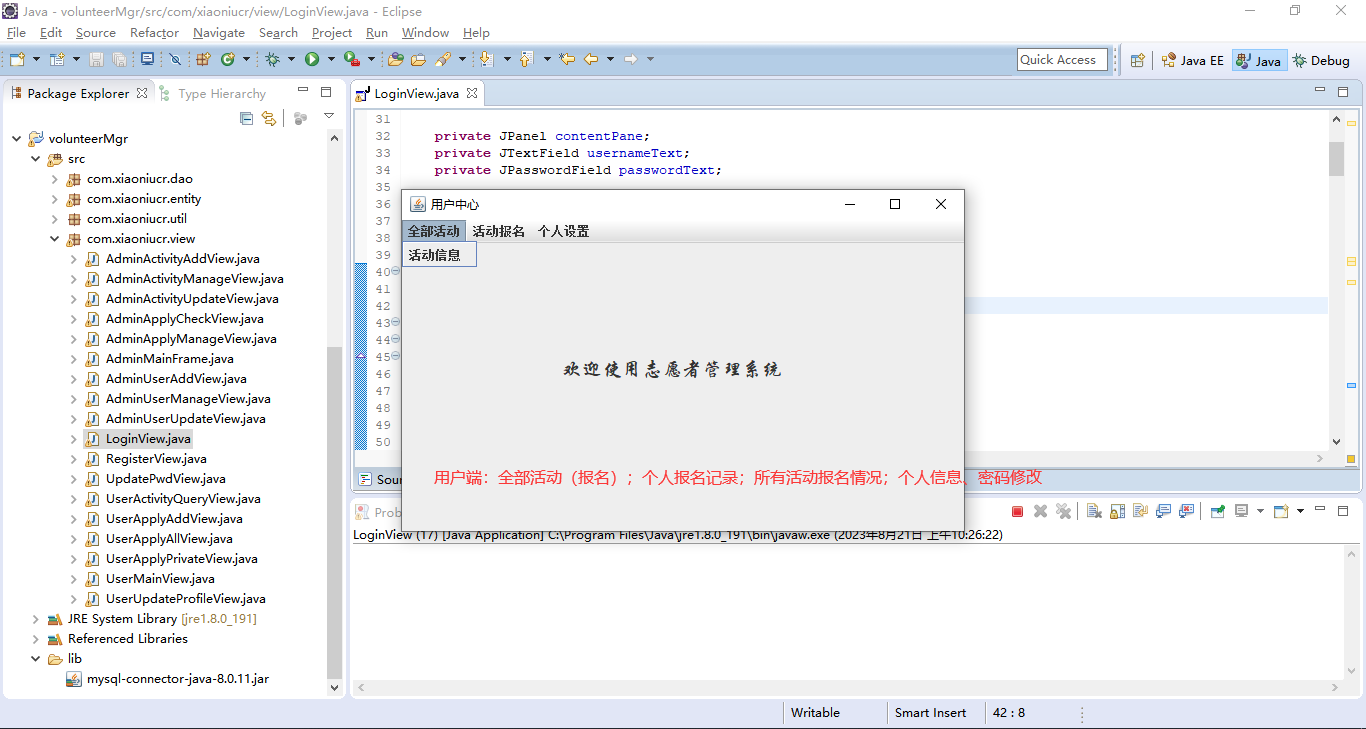Open the Debug button dropdown arrow
The image size is (1366, 729).
pyautogui.click(x=291, y=59)
